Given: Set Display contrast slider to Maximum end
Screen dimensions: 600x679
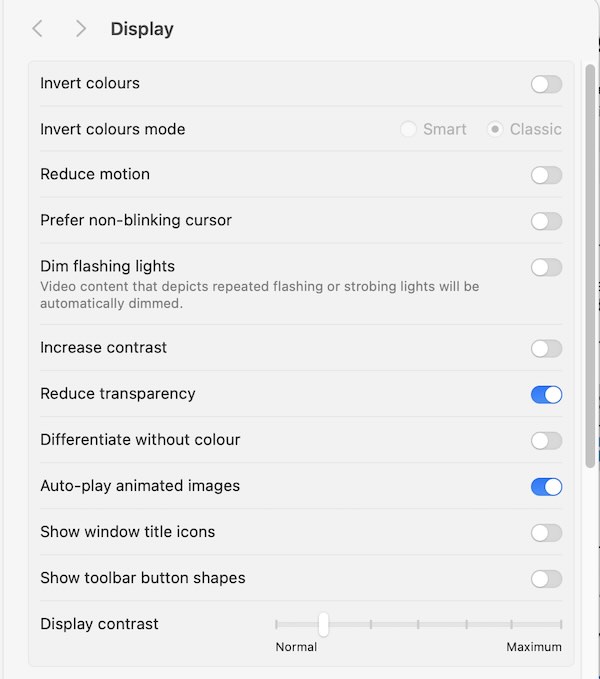Looking at the screenshot, I should tap(561, 624).
